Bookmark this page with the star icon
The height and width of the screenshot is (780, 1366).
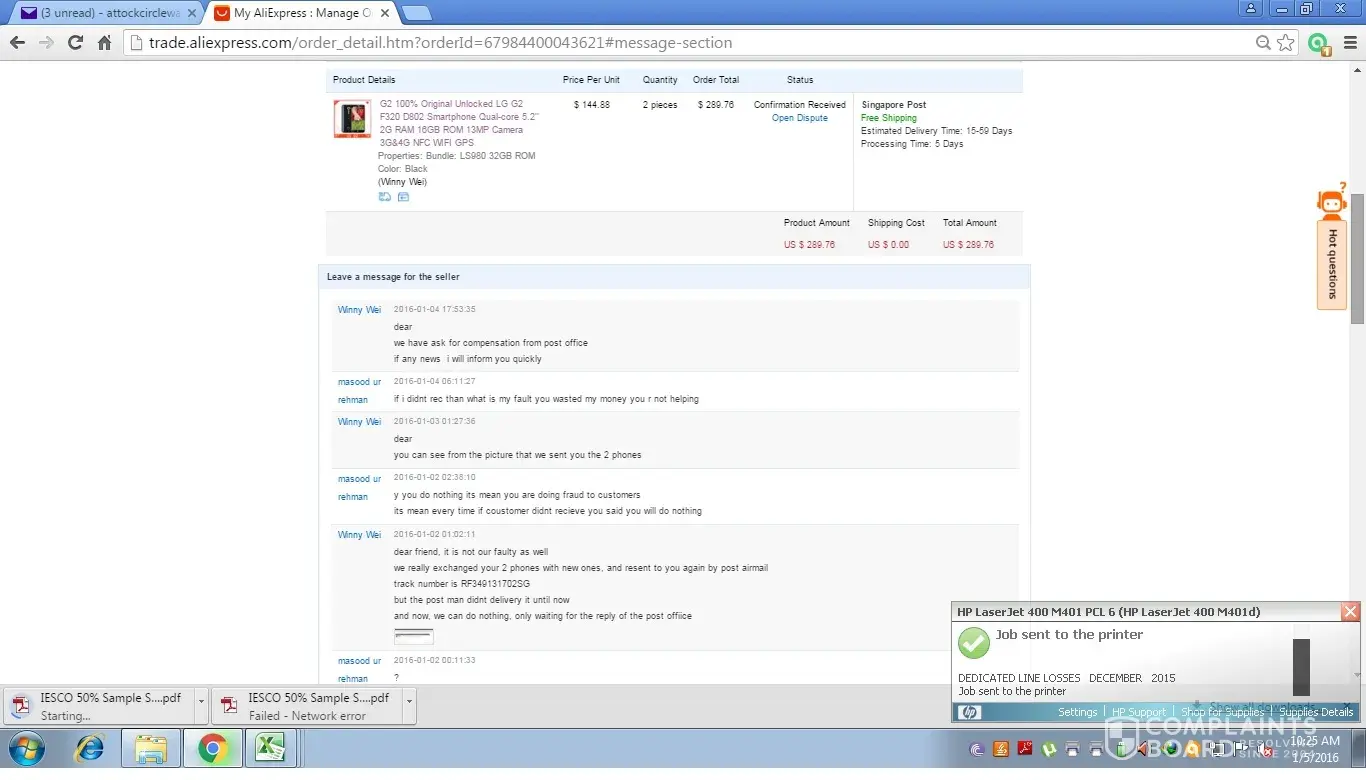[x=1286, y=43]
